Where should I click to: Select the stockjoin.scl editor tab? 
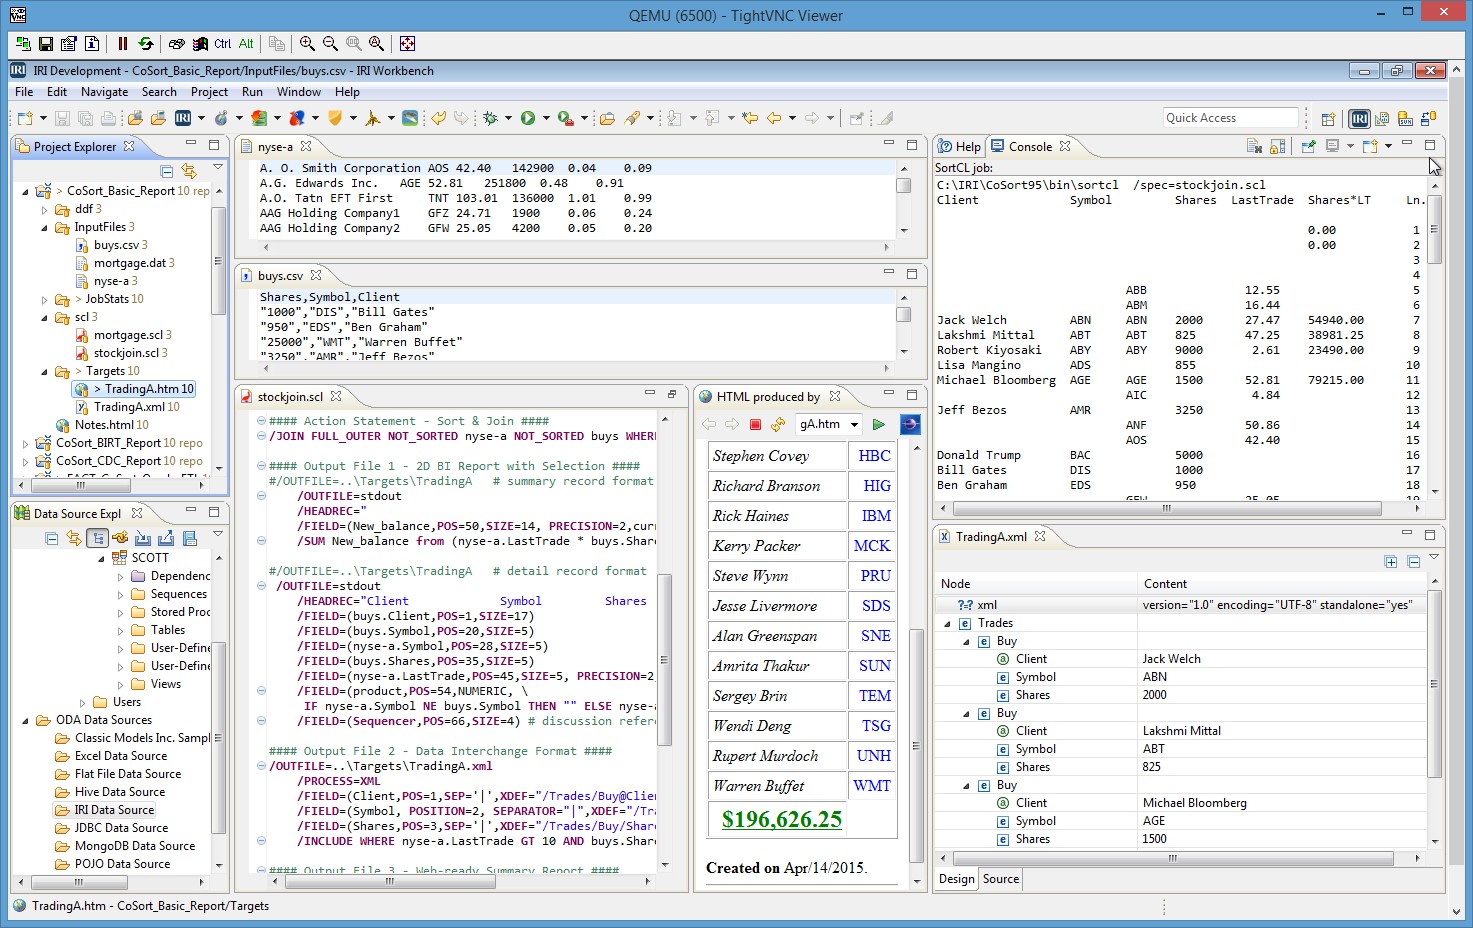point(290,396)
